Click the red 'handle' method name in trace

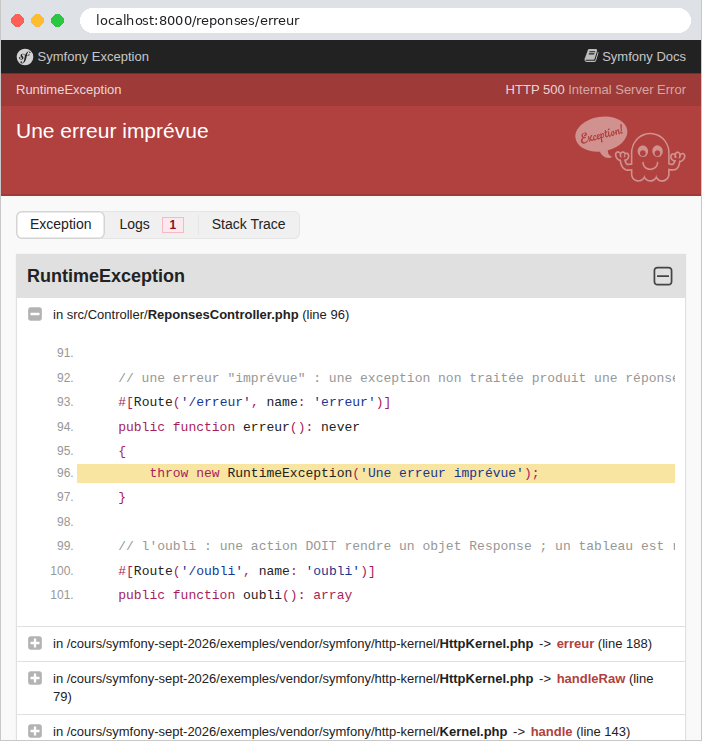(x=551, y=732)
